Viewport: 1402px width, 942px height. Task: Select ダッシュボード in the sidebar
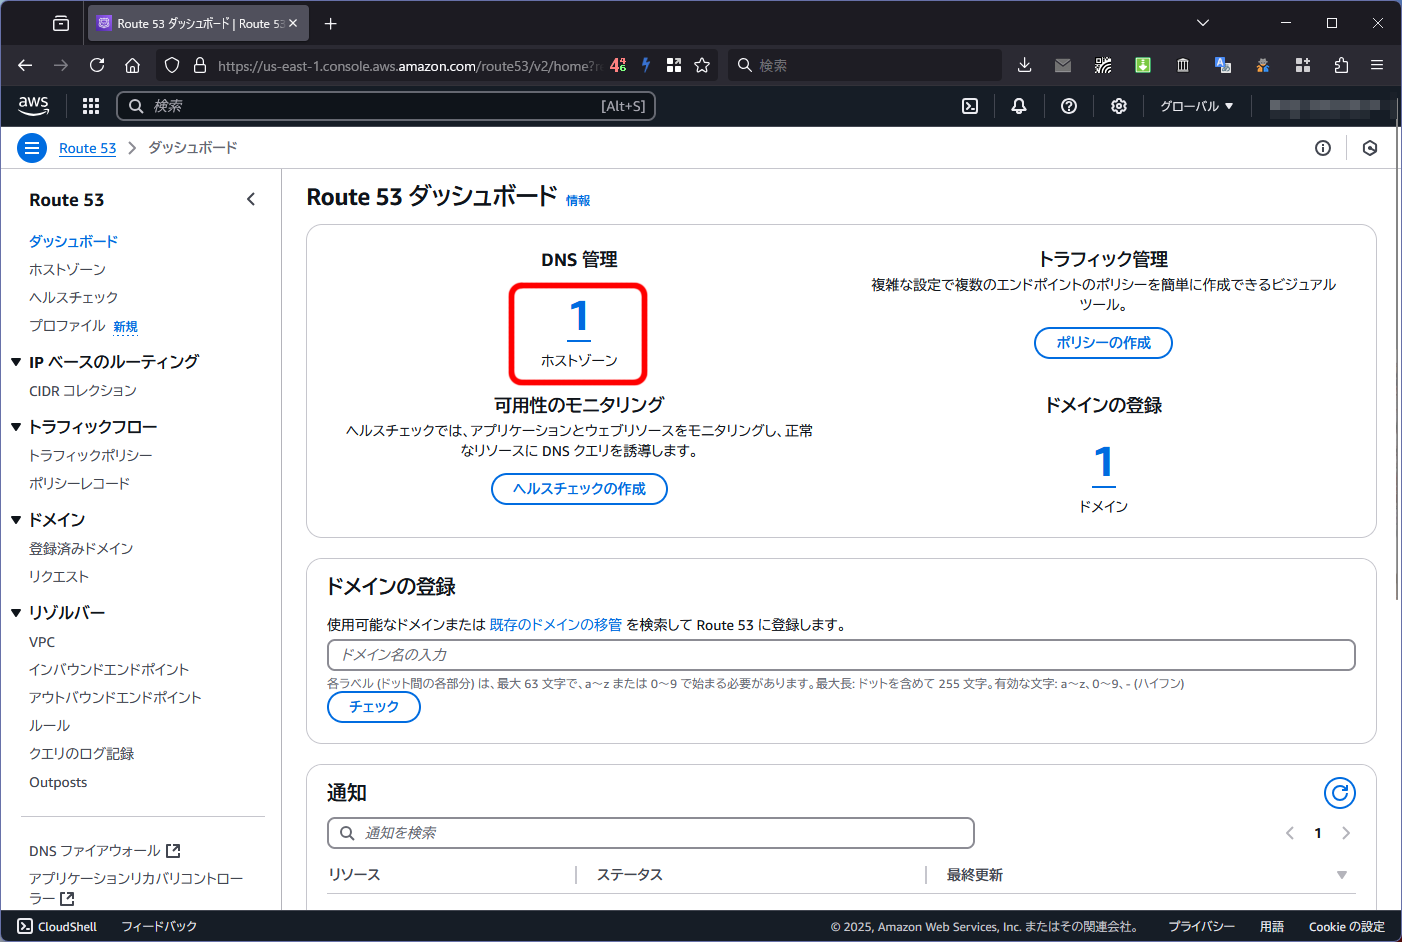(73, 241)
